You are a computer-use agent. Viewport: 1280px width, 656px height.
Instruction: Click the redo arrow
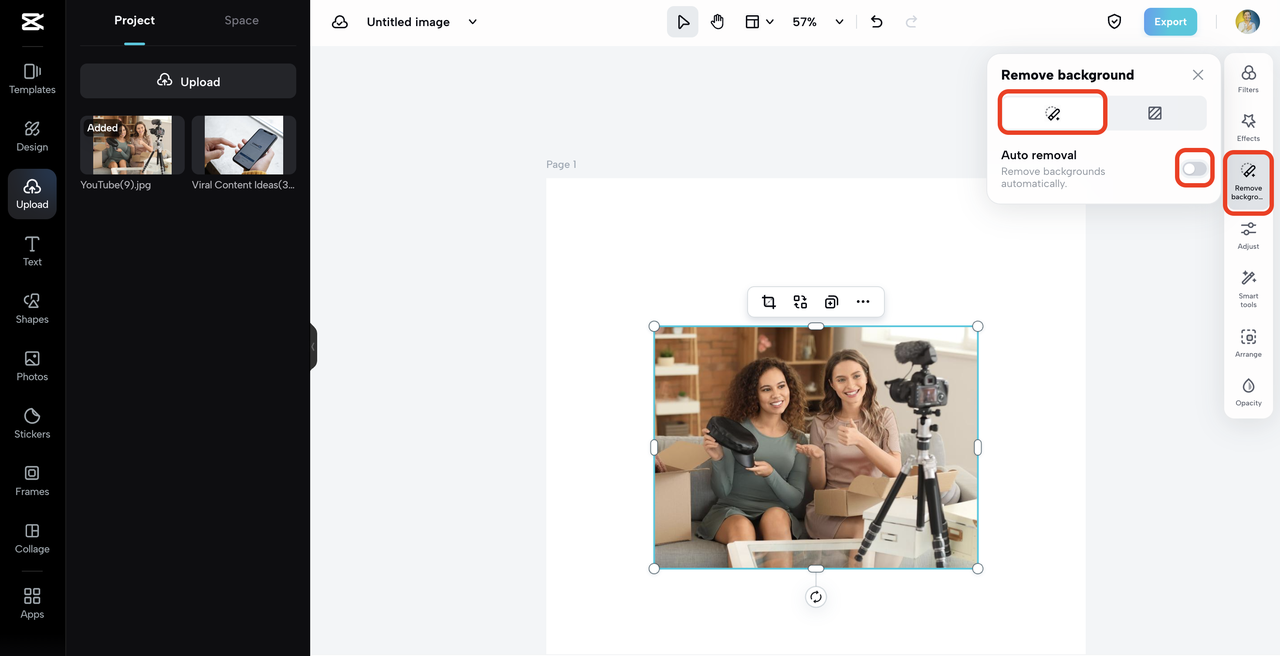point(911,22)
